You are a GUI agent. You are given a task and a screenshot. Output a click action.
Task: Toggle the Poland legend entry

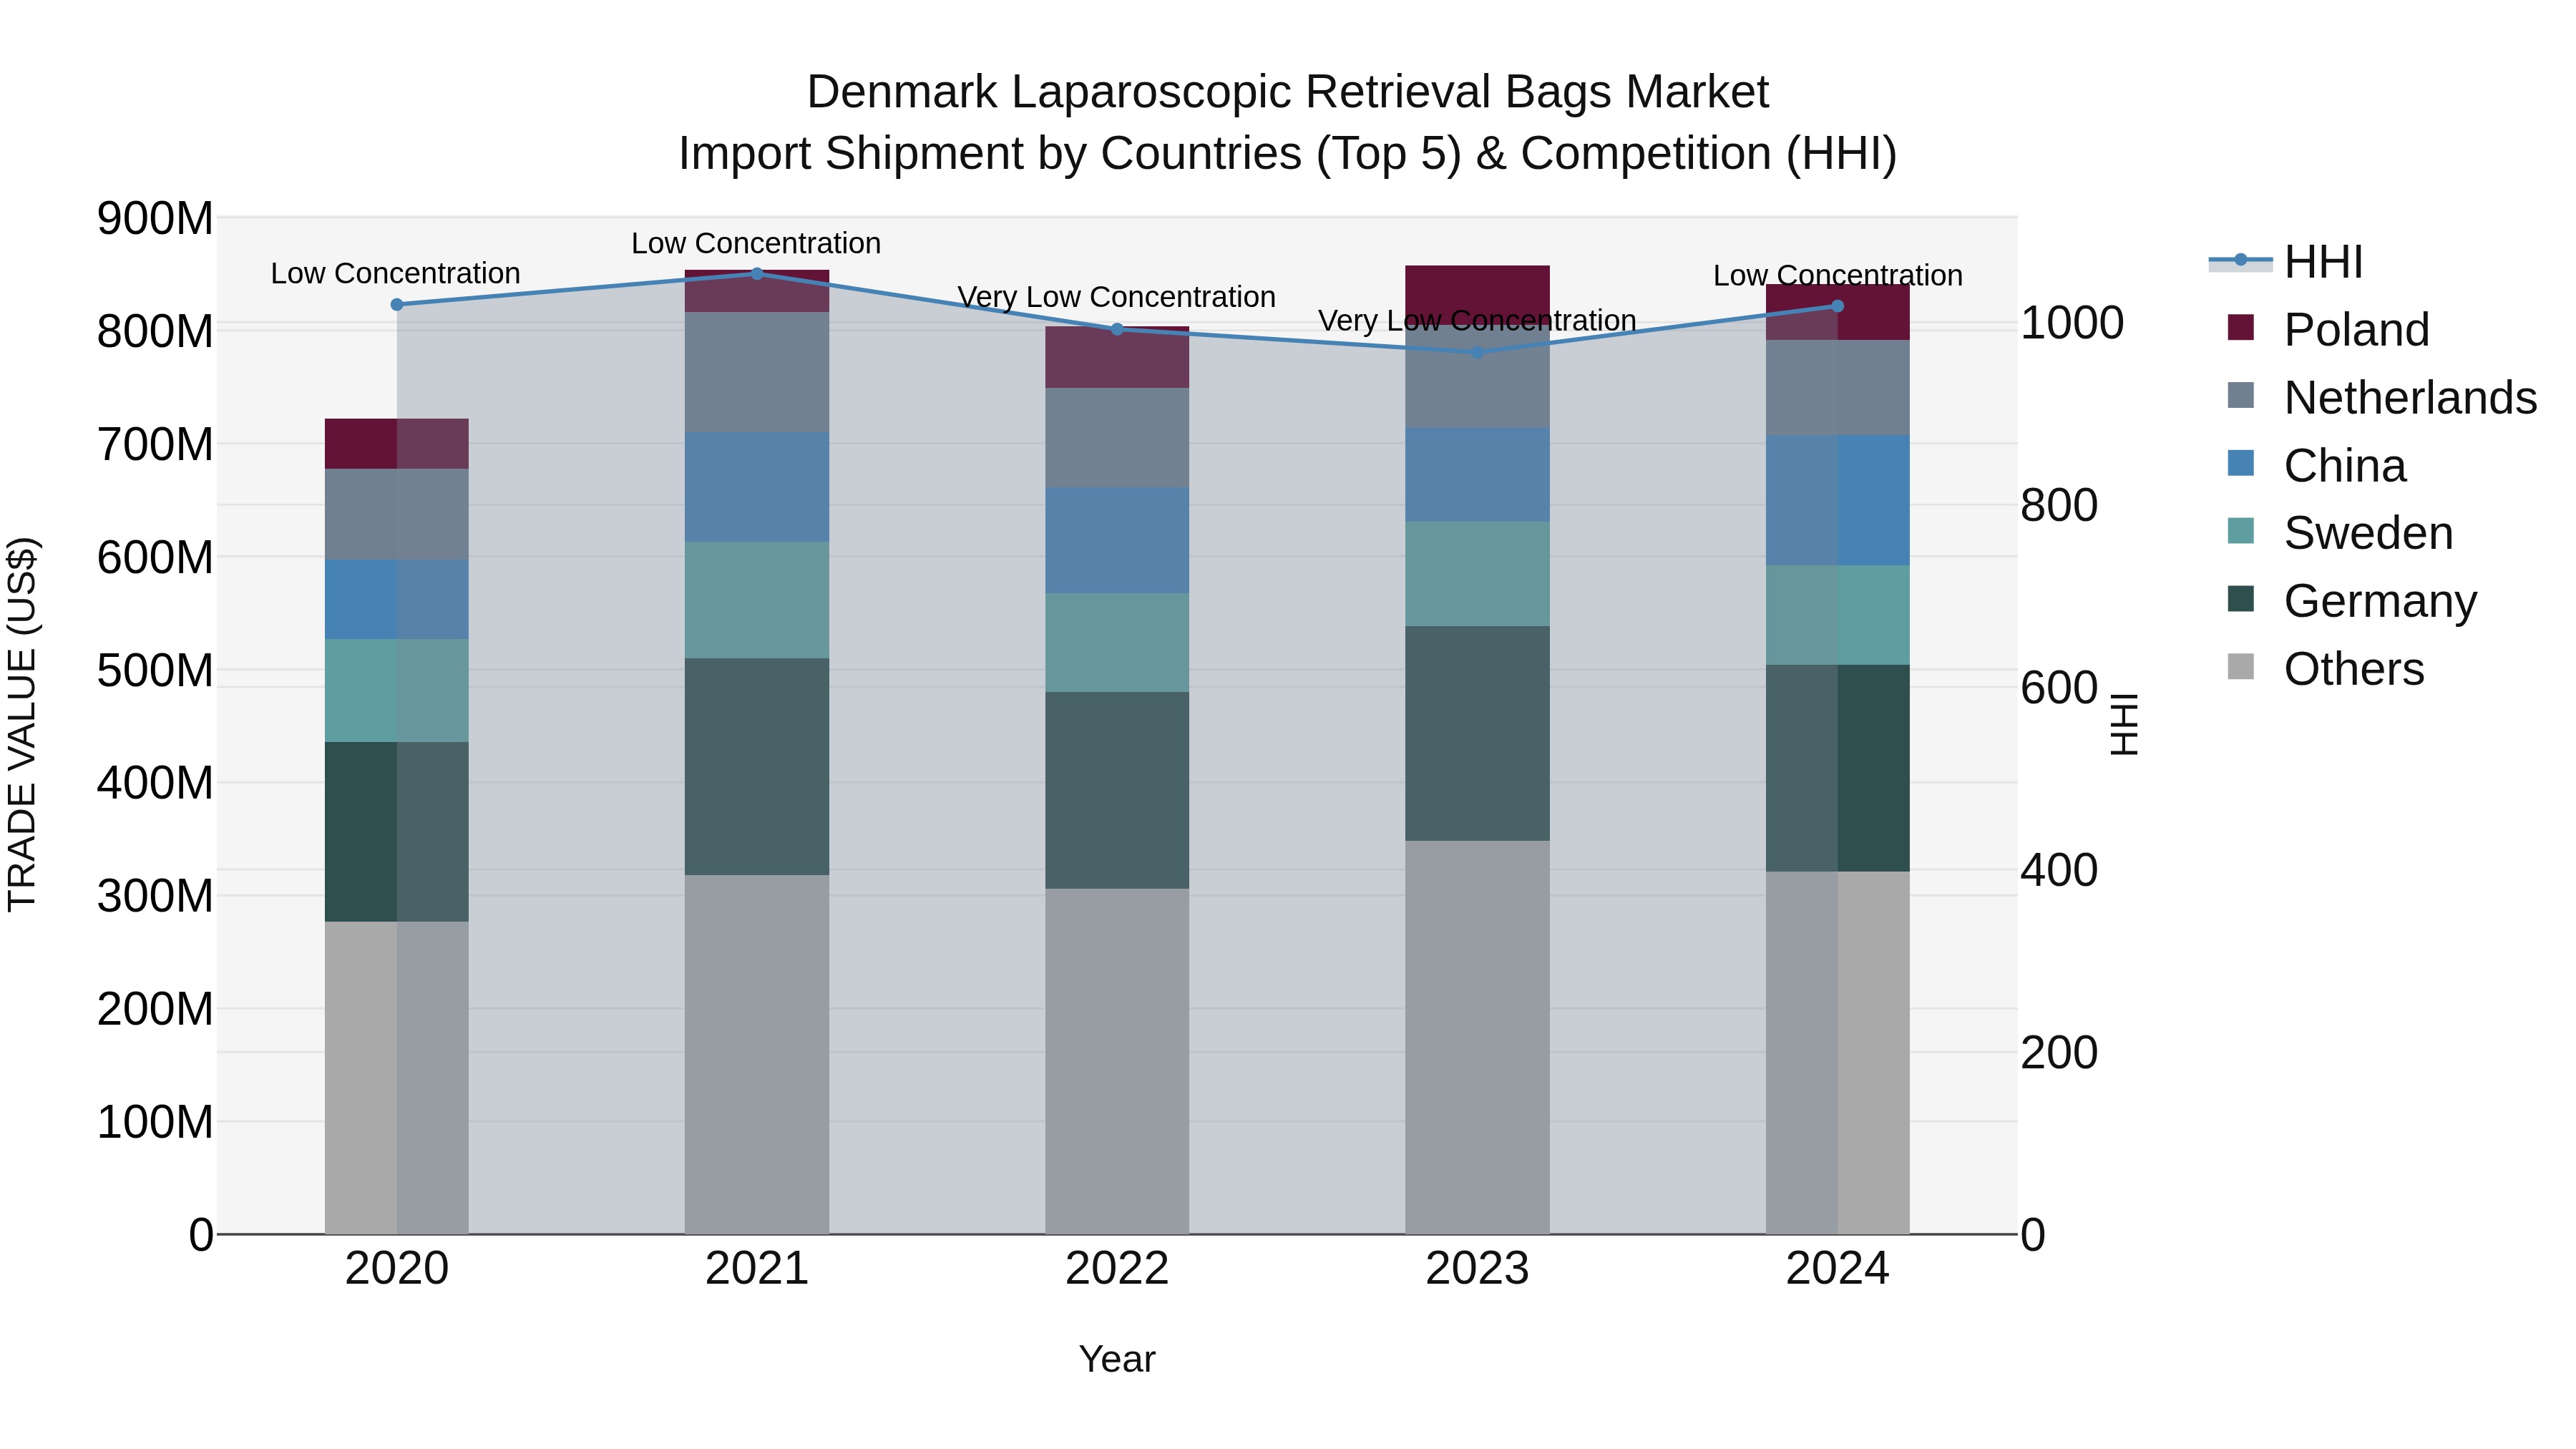[x=2328, y=329]
